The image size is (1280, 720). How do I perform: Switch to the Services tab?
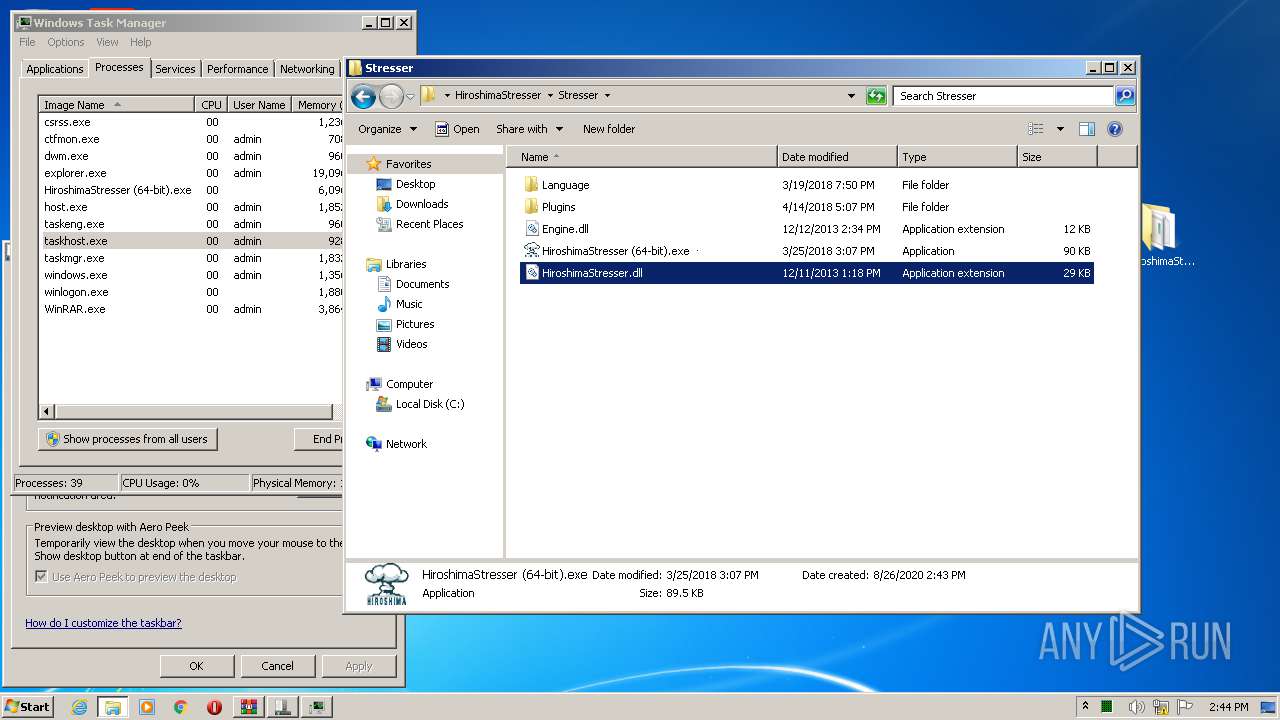point(175,69)
